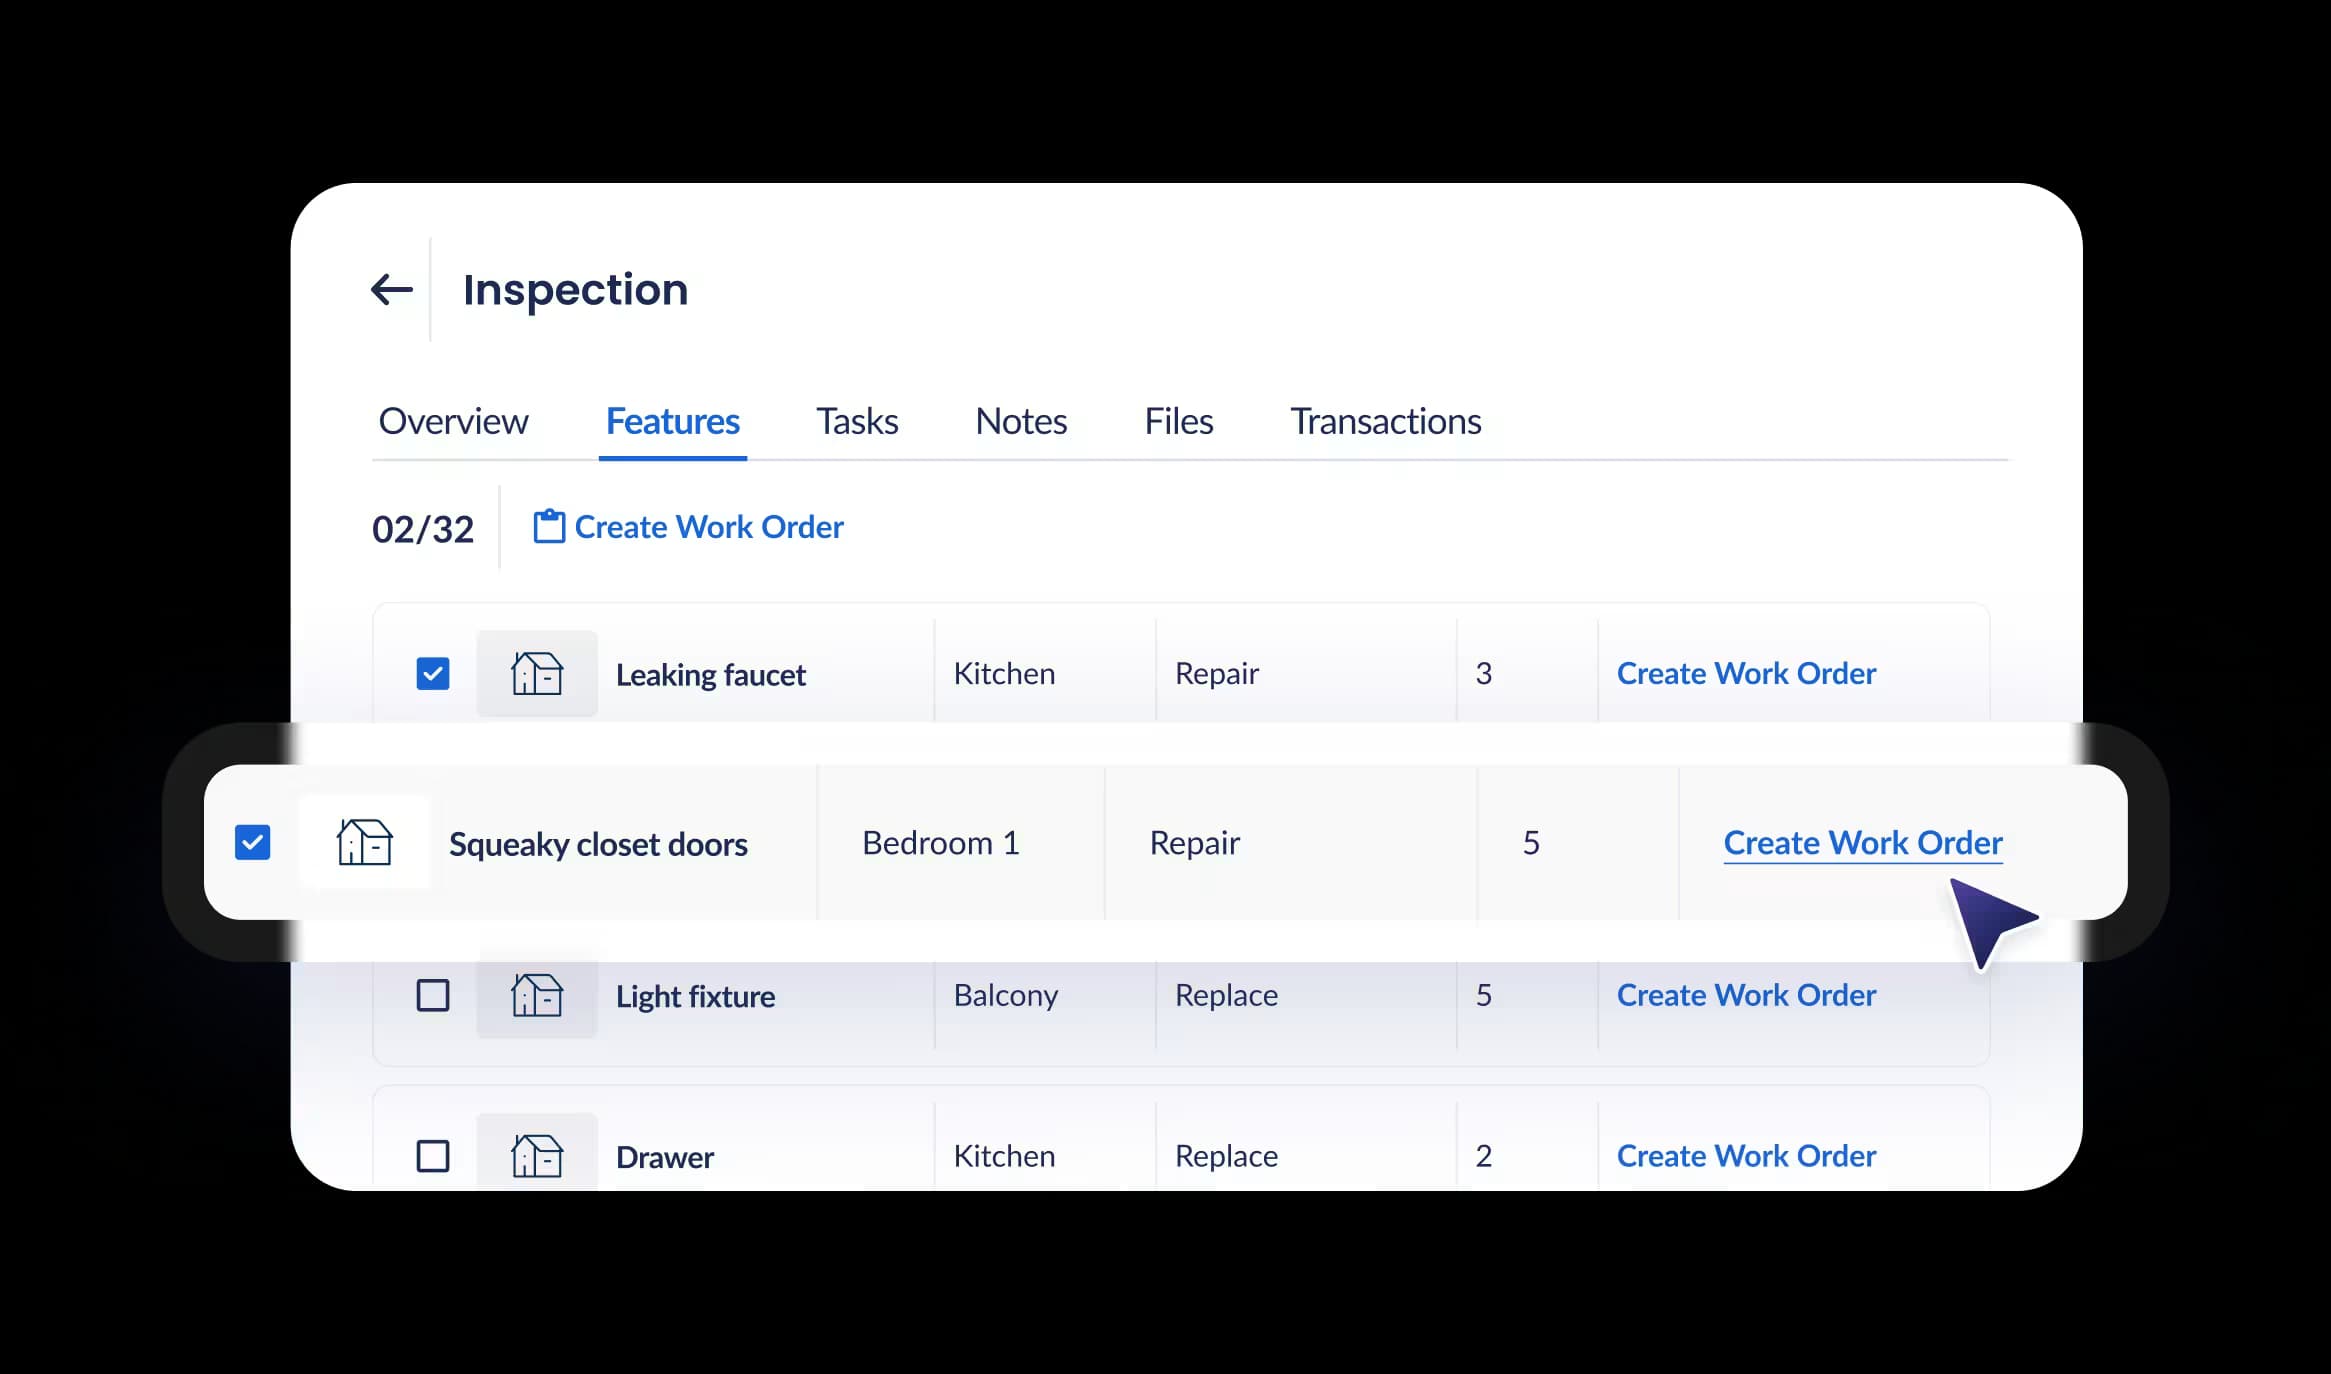Create Work Order for Drawer

[1746, 1156]
